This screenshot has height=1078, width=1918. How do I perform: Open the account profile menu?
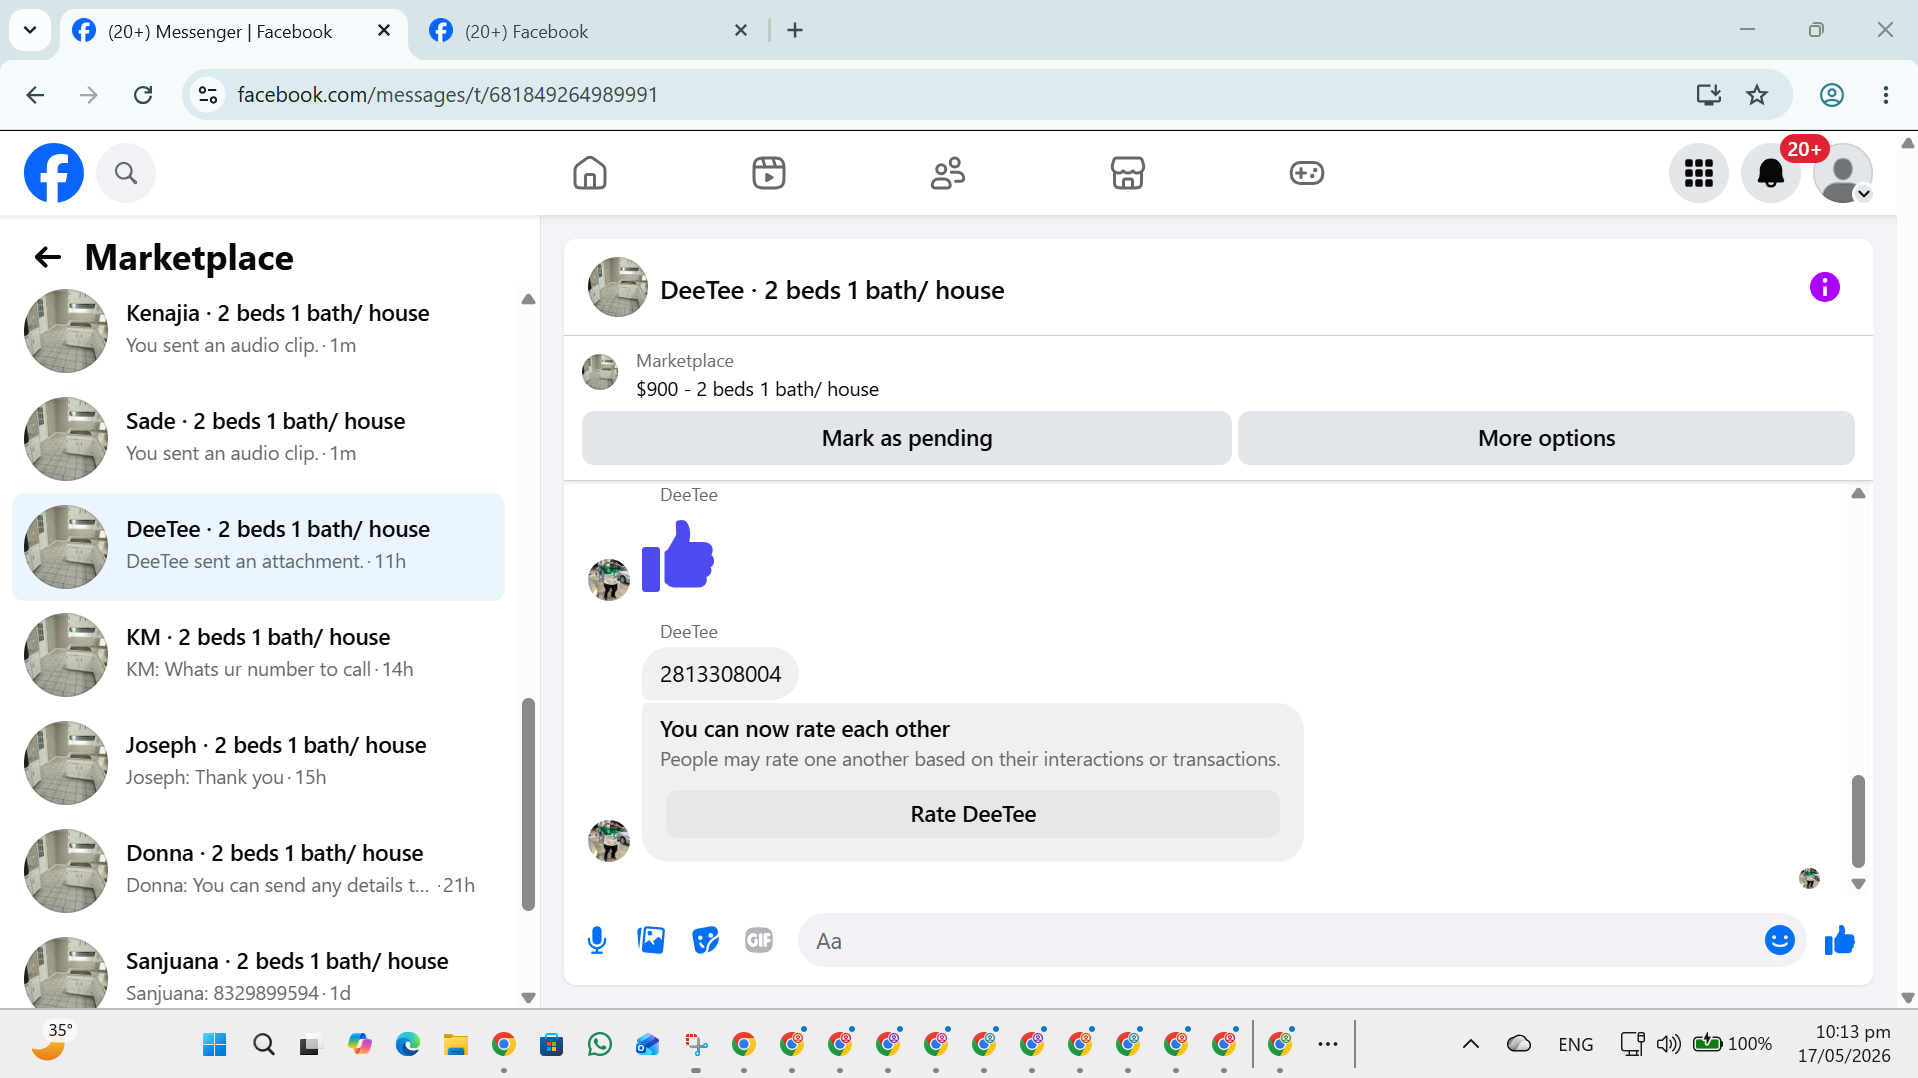click(1843, 173)
